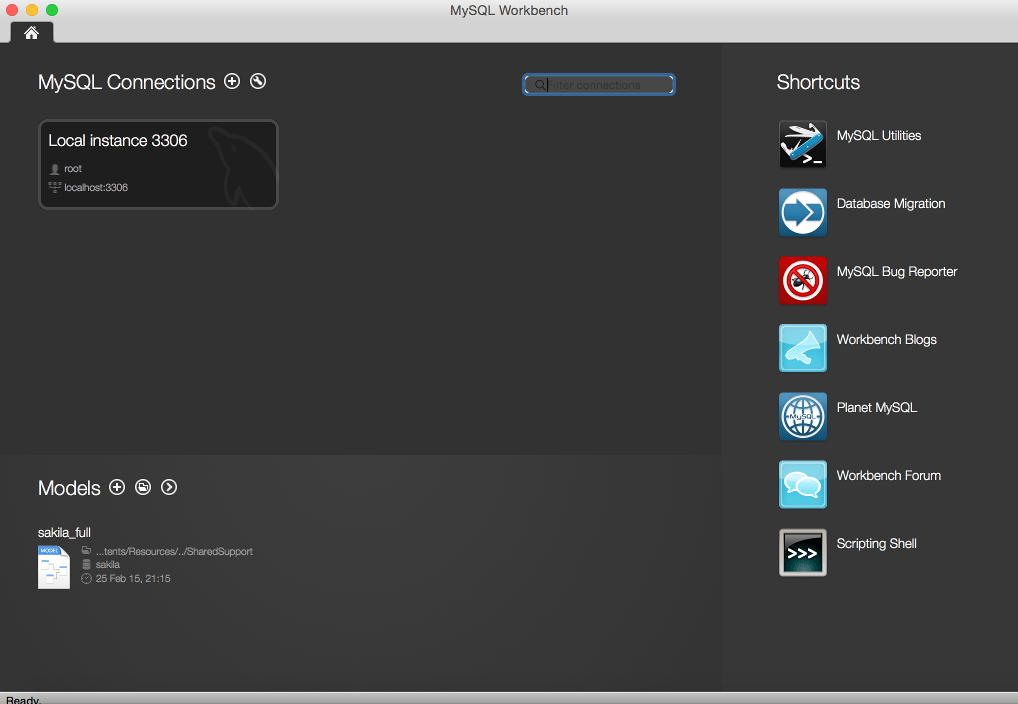Click the sakila_full model name
The image size is (1018, 704).
(64, 532)
